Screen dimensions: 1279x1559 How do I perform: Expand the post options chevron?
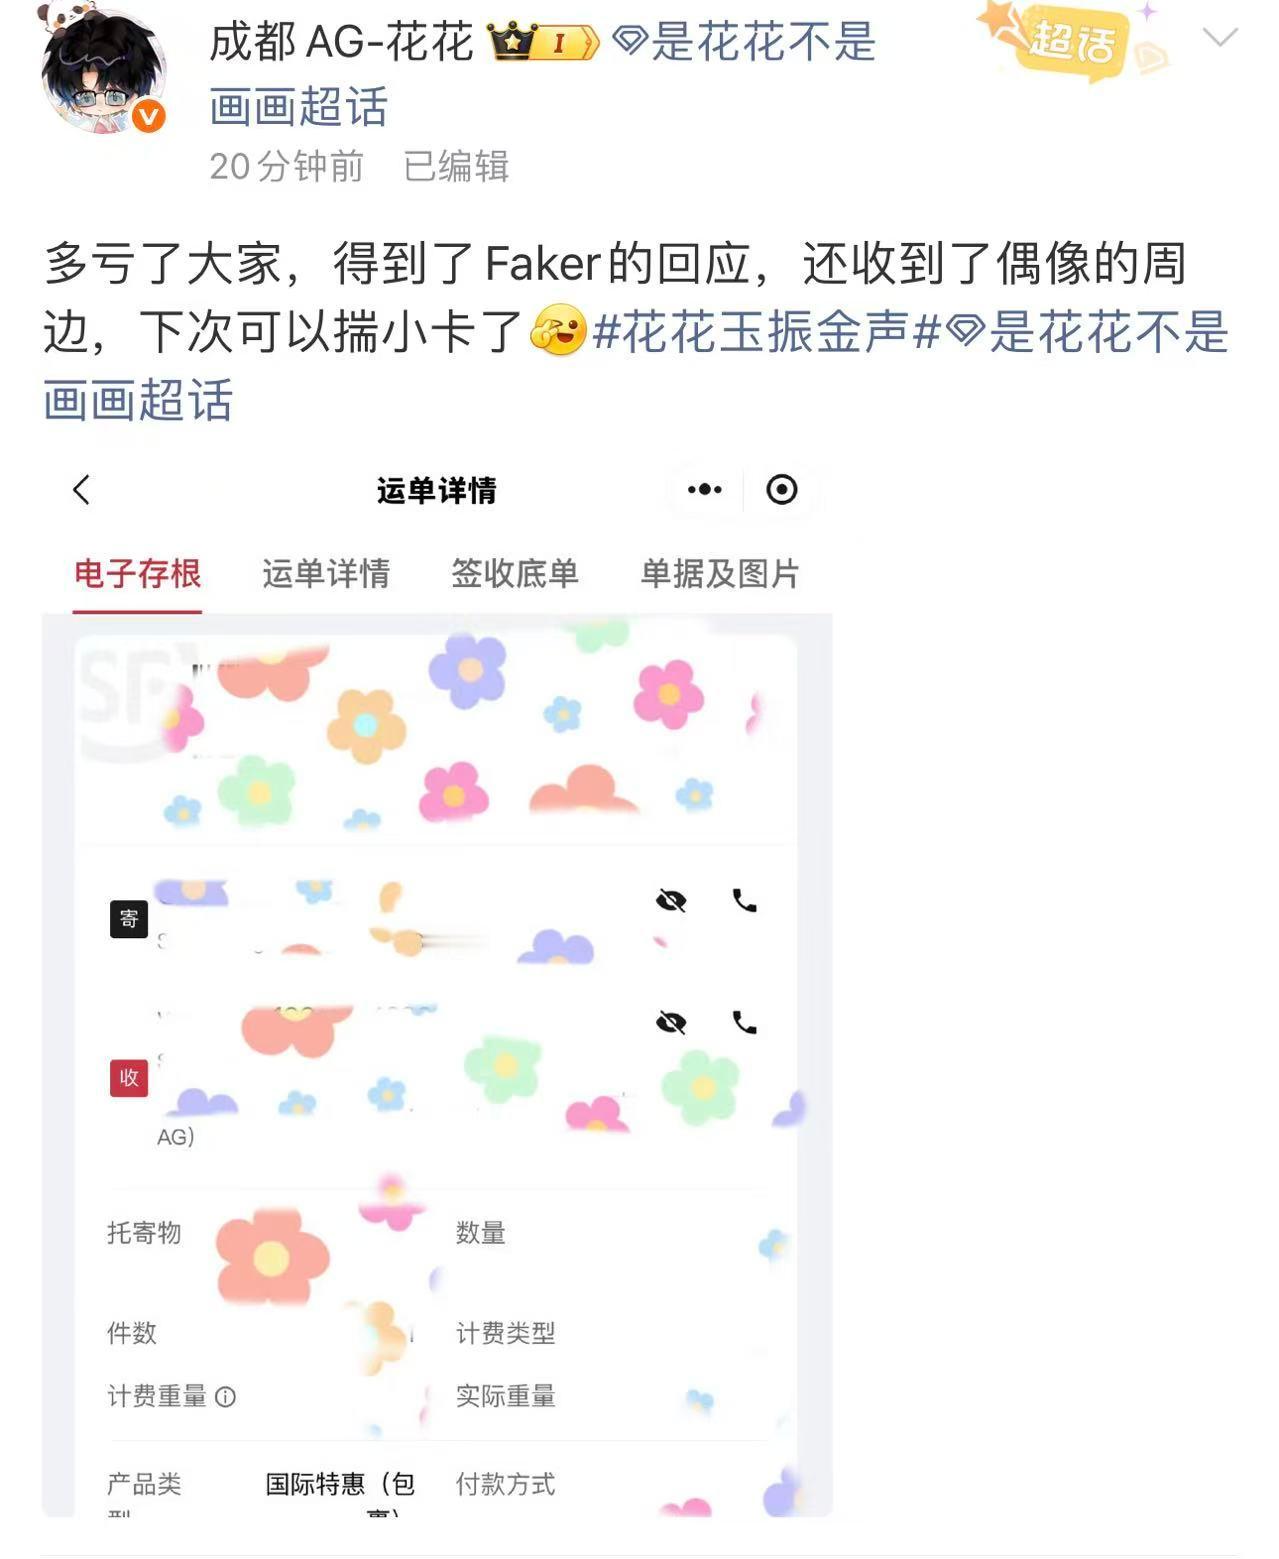pyautogui.click(x=1219, y=38)
